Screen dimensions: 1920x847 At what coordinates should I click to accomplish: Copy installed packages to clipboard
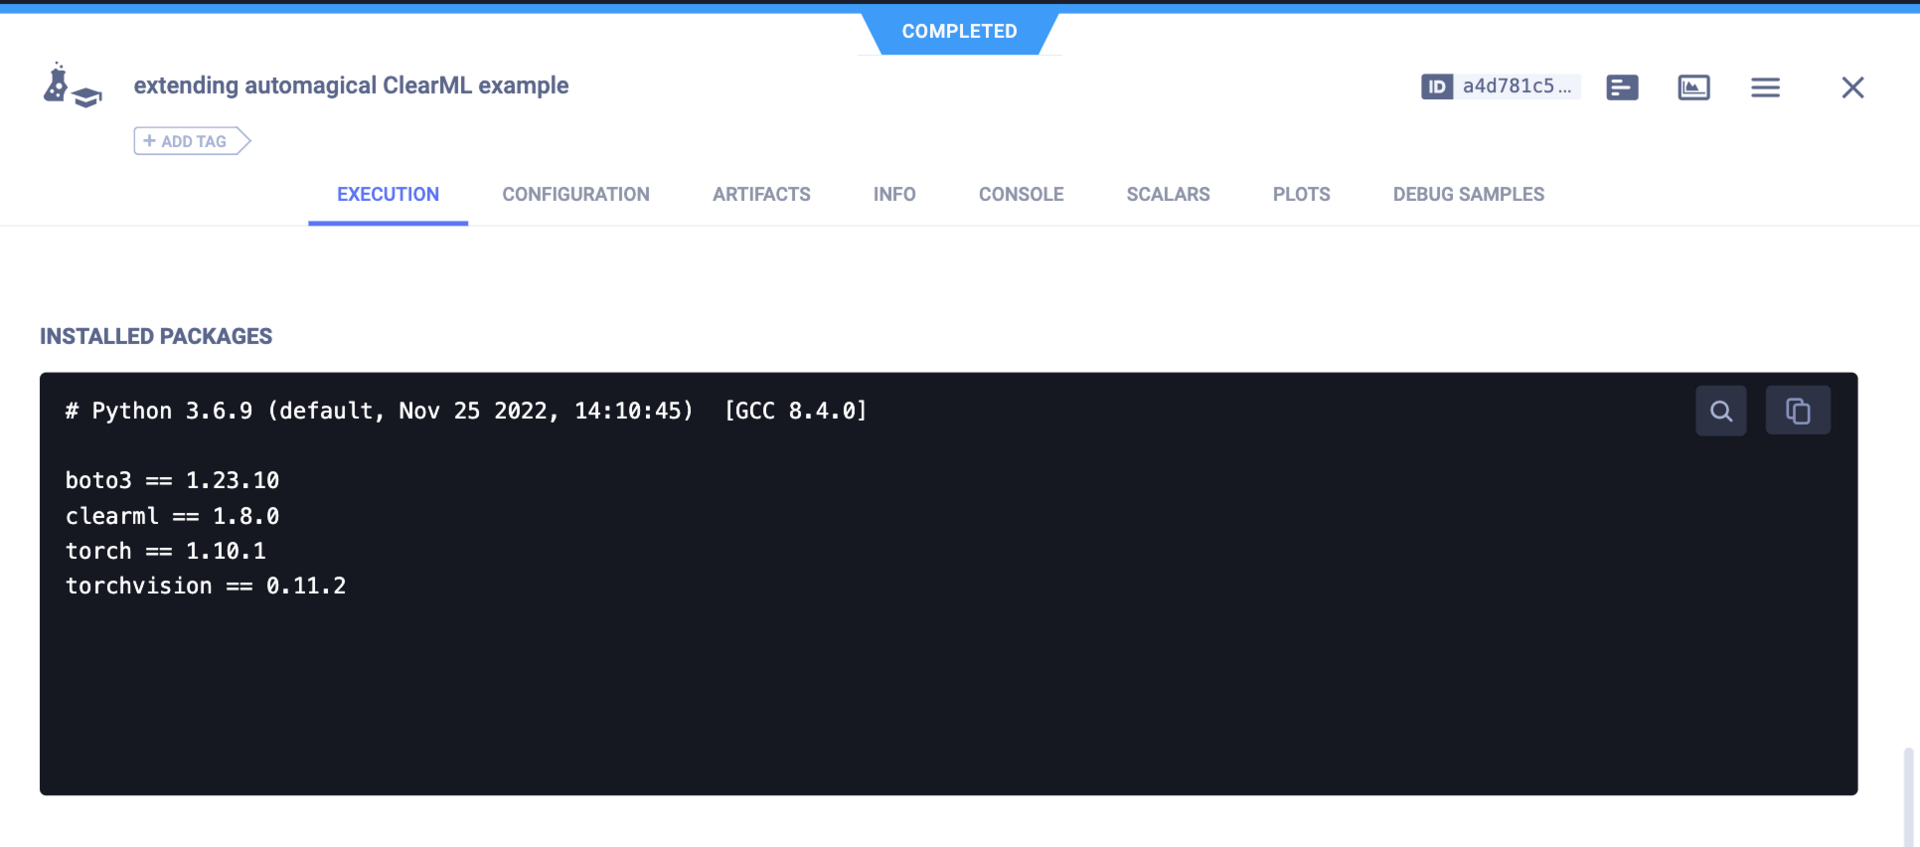coord(1798,411)
